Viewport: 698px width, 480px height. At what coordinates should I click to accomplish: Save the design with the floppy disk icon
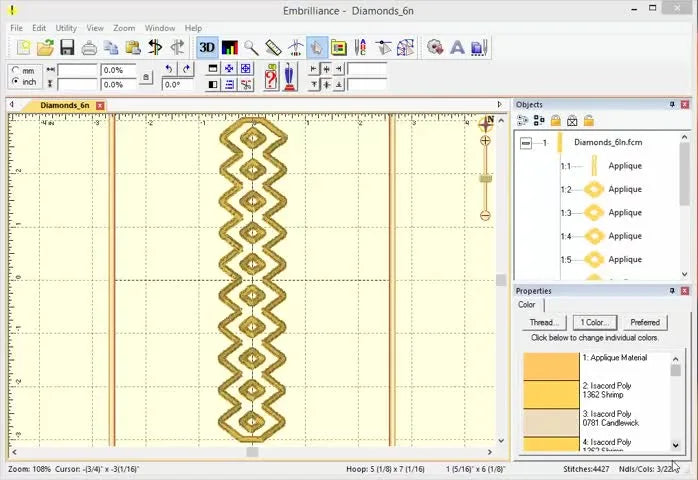click(67, 47)
